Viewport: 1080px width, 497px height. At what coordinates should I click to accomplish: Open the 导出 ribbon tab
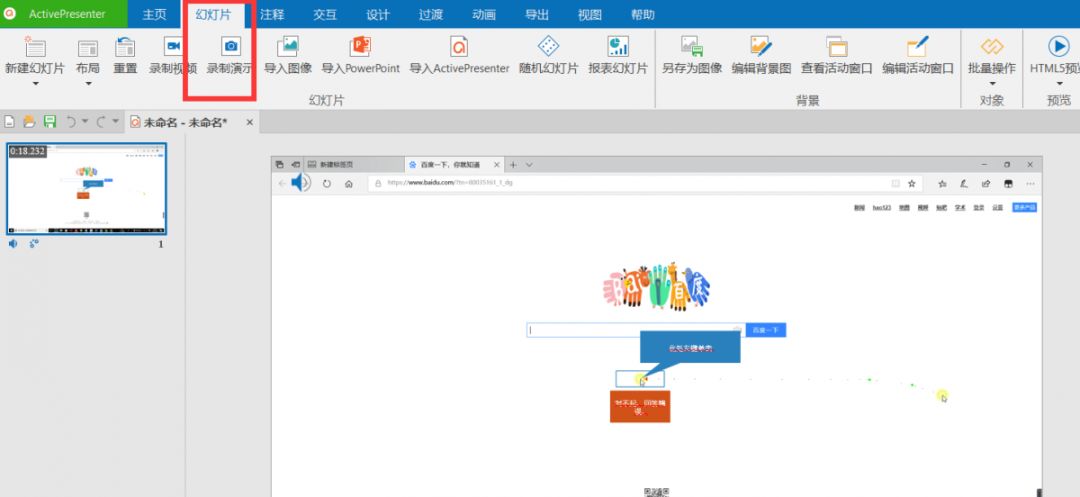pos(537,14)
